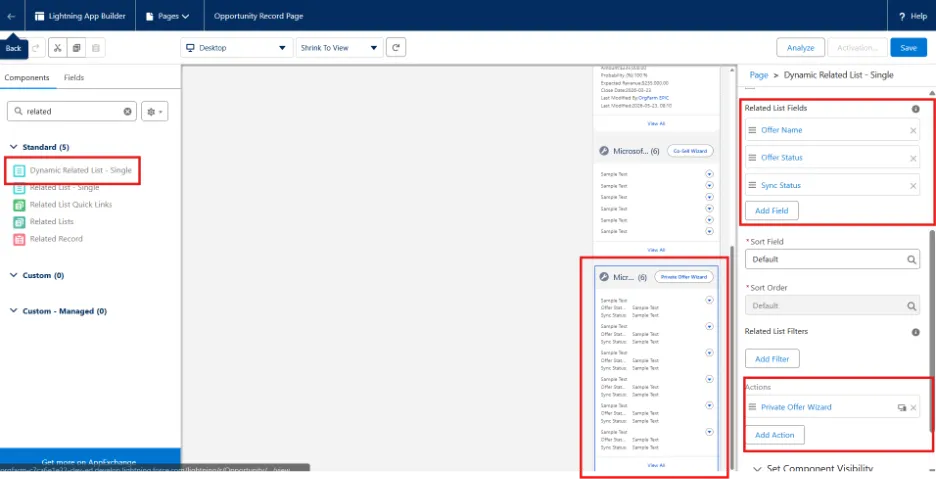The height and width of the screenshot is (480, 936).
Task: Open the component list settings gear
Action: 155,111
